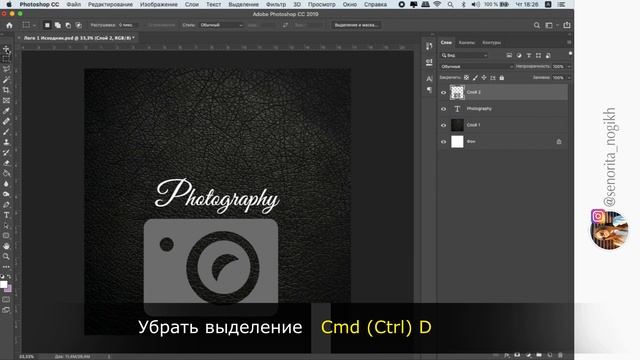640x360 pixels.
Task: Select the Pen tool
Action: pos(6,204)
